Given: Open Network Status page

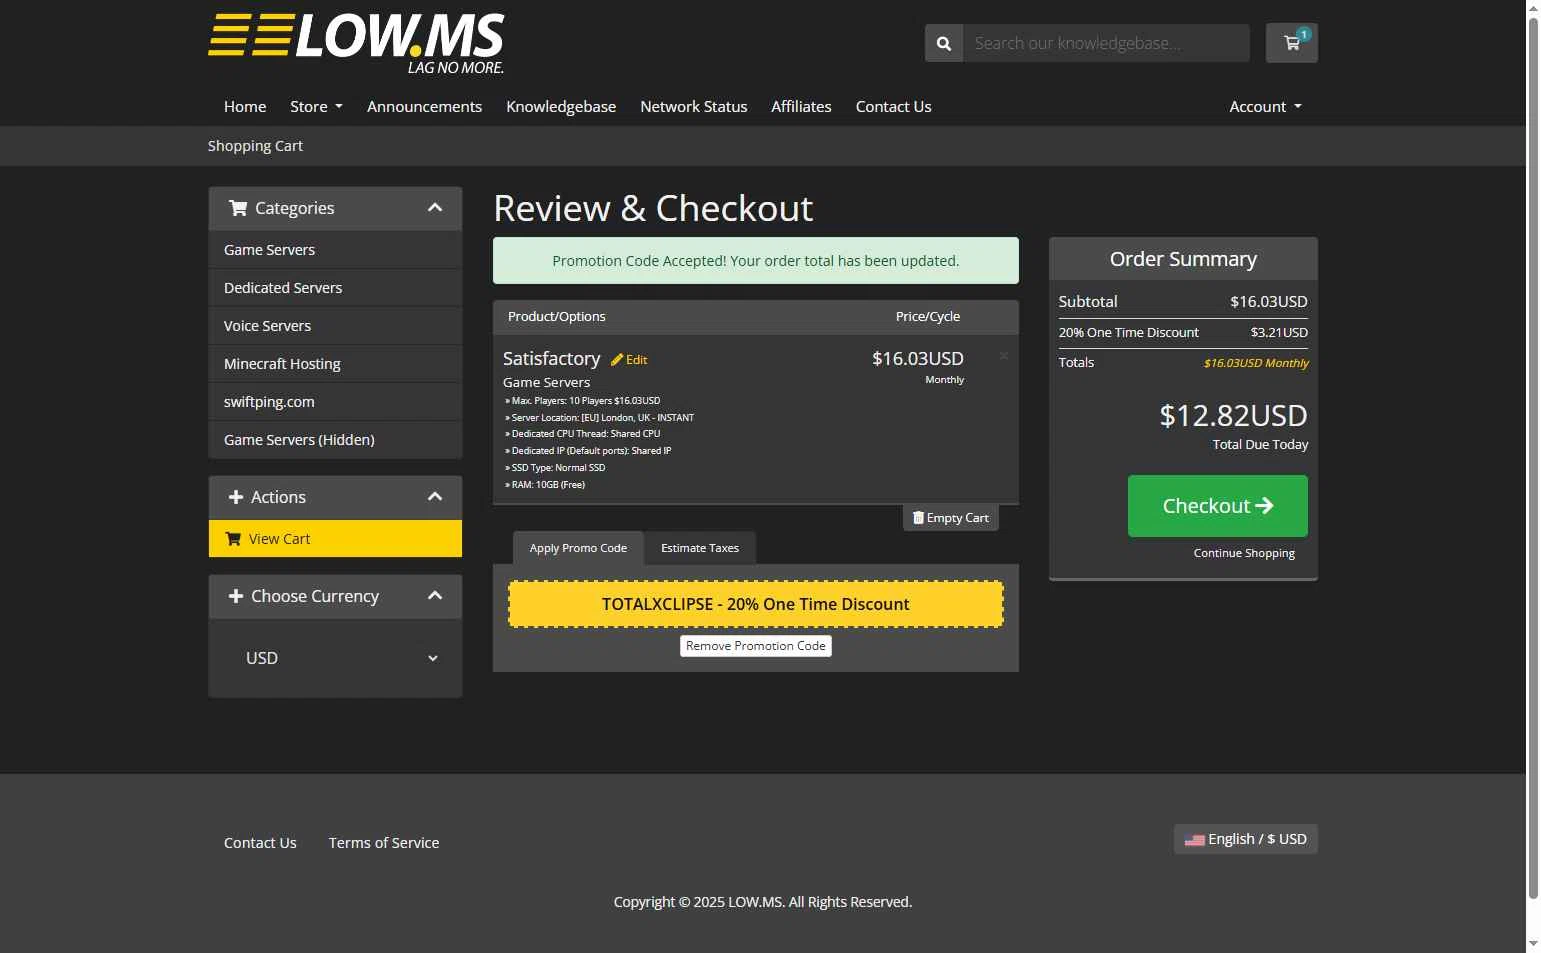Looking at the screenshot, I should point(694,107).
